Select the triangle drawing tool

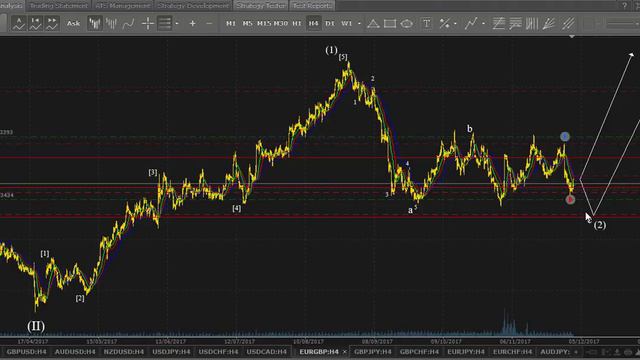pyautogui.click(x=373, y=24)
